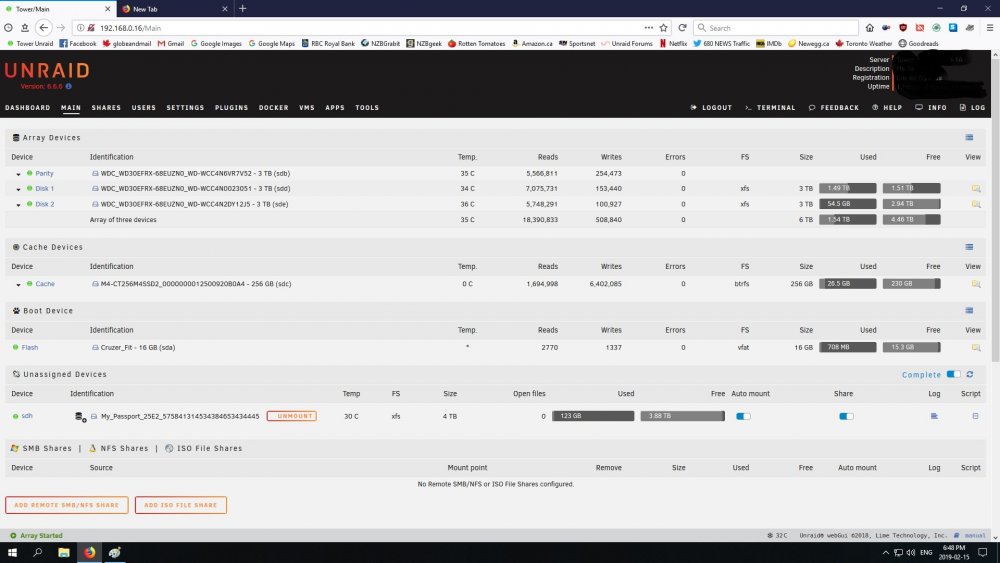The image size is (1000, 563).
Task: Browse Cache drive via folder icon
Action: 976,284
